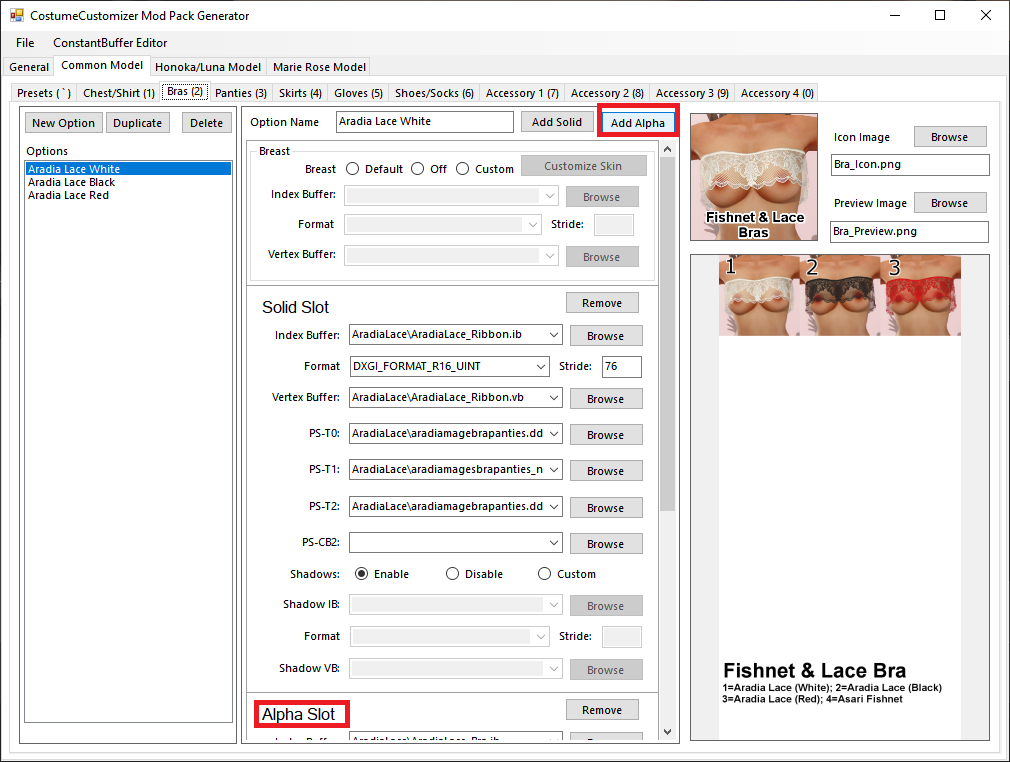
Task: Click the Add Alpha button
Action: point(638,122)
